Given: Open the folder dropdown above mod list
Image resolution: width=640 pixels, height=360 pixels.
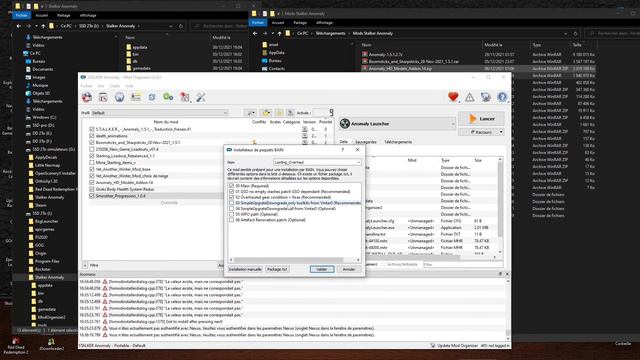Looking at the screenshot, I should point(266,113).
